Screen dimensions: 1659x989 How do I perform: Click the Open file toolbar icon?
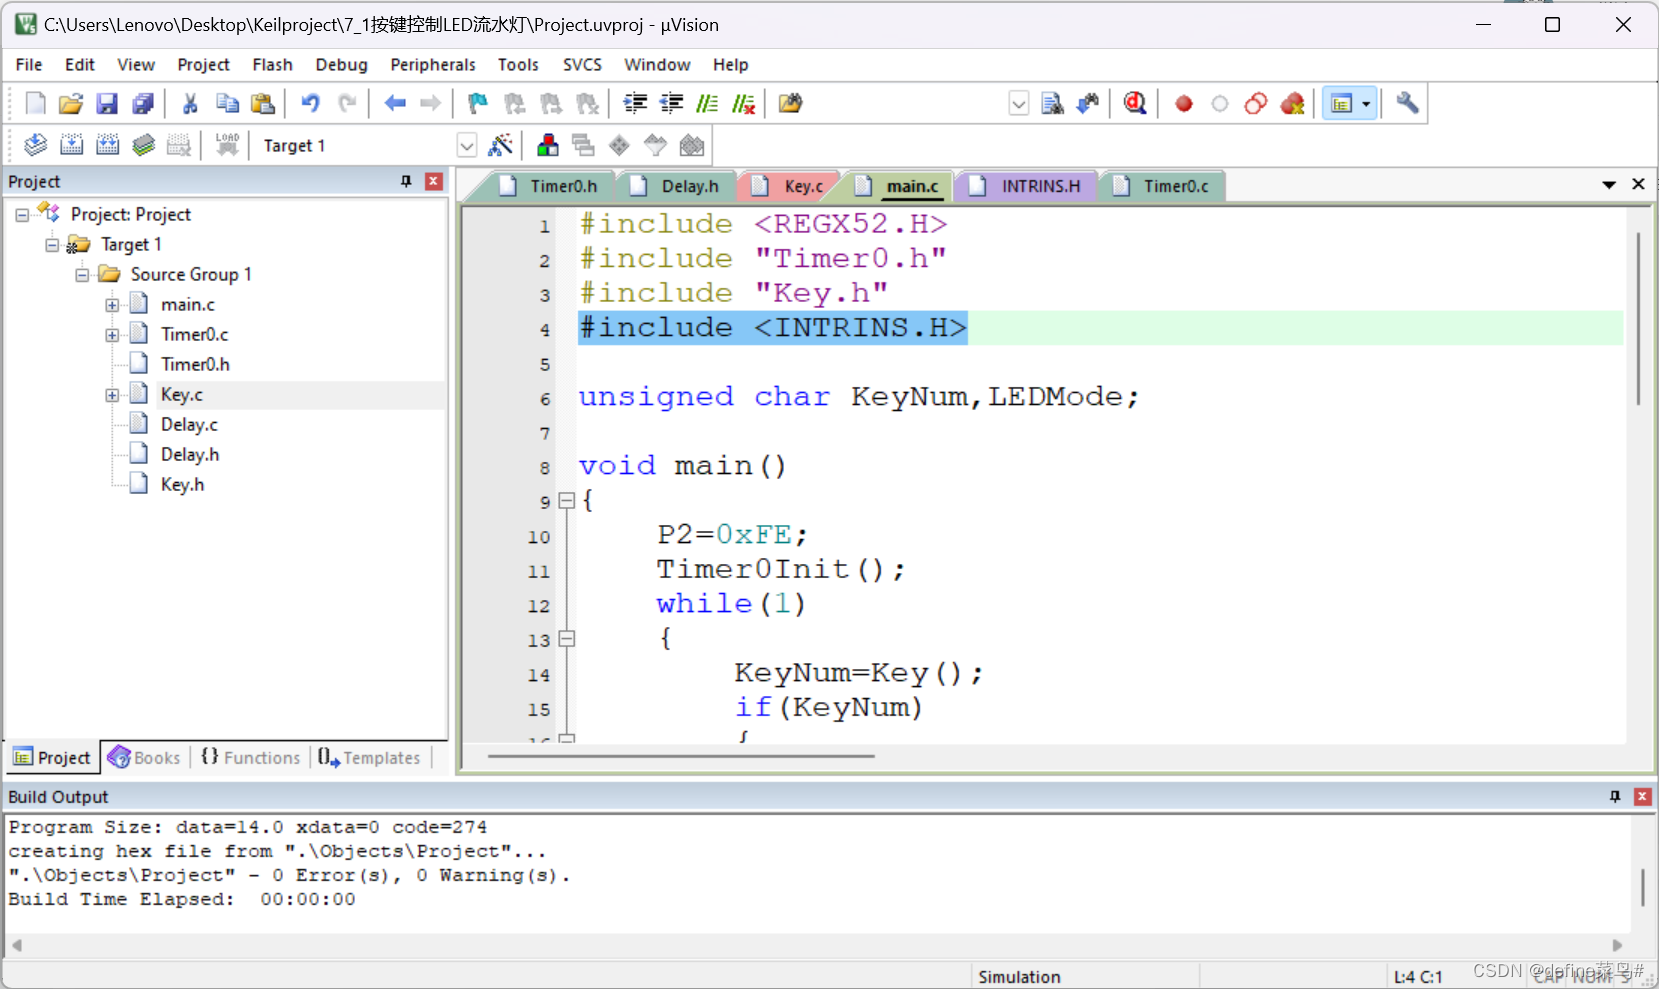point(70,103)
